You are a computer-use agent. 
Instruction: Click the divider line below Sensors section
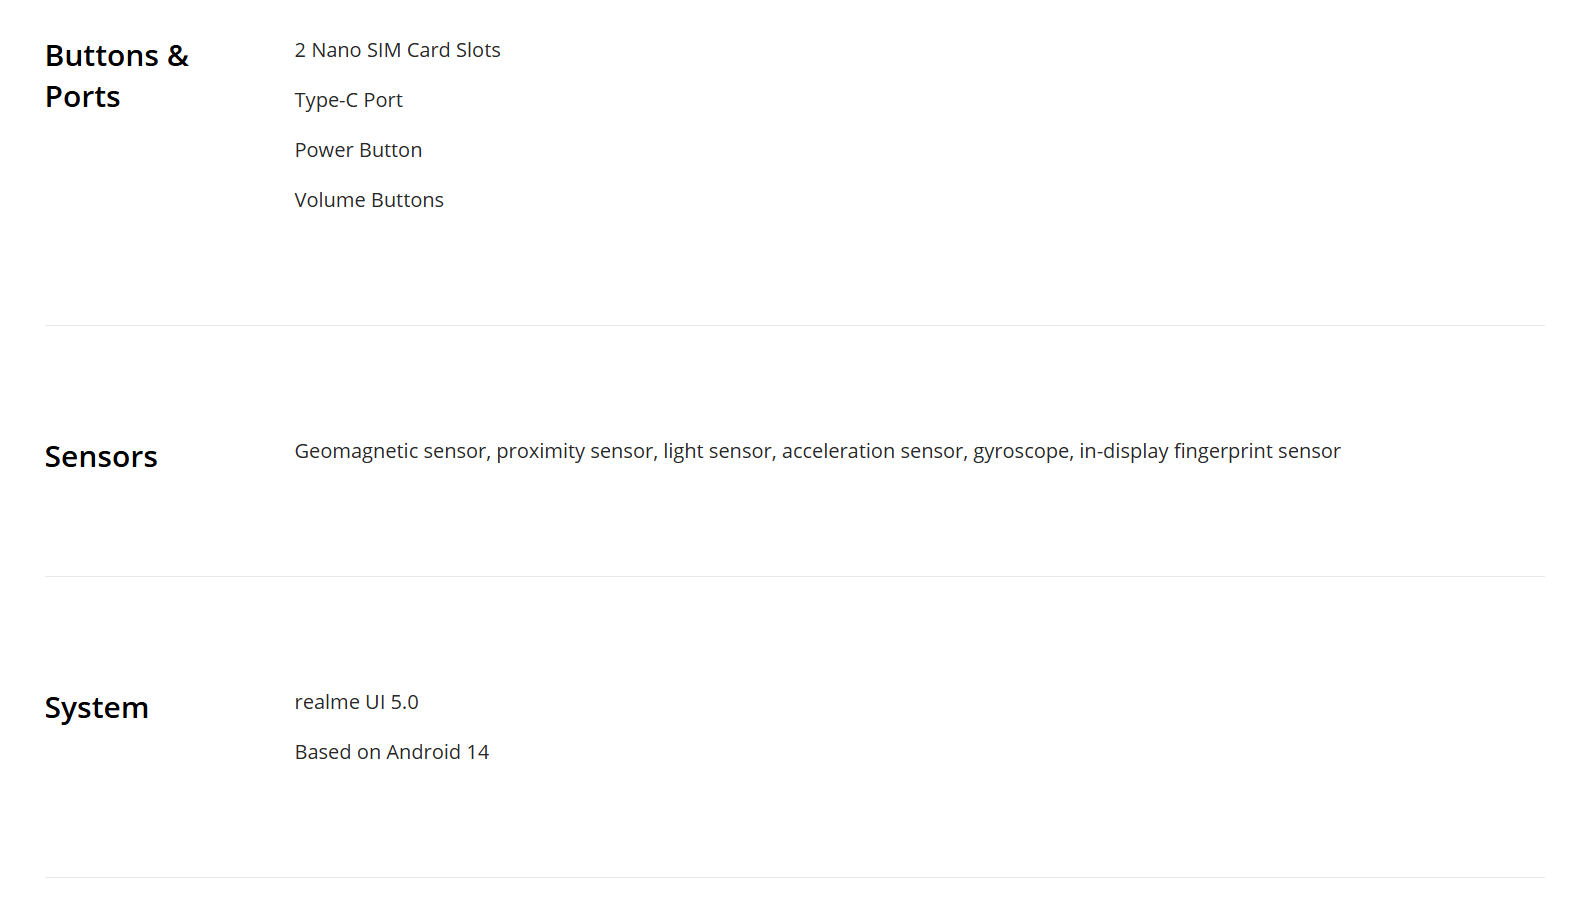click(x=794, y=577)
